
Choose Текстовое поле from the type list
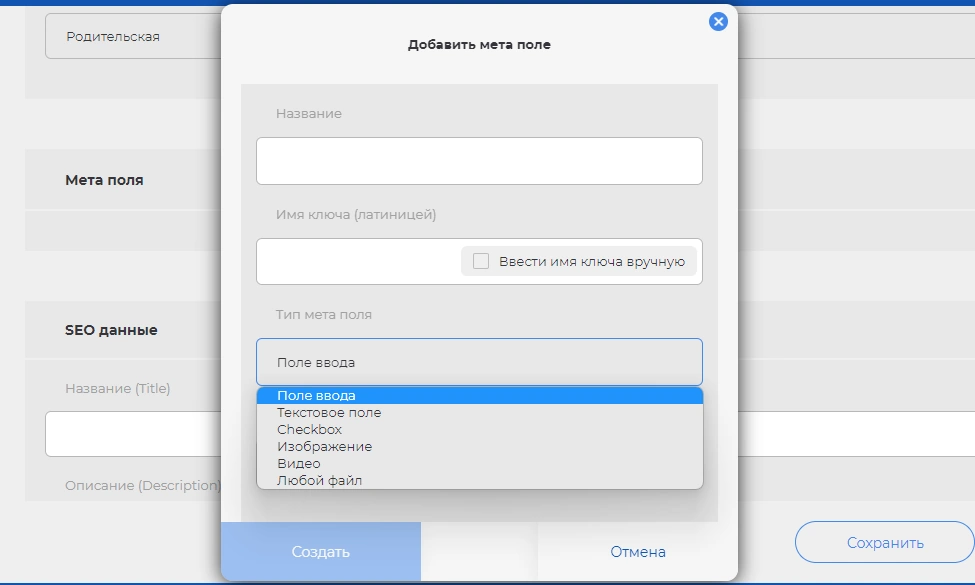tap(329, 413)
